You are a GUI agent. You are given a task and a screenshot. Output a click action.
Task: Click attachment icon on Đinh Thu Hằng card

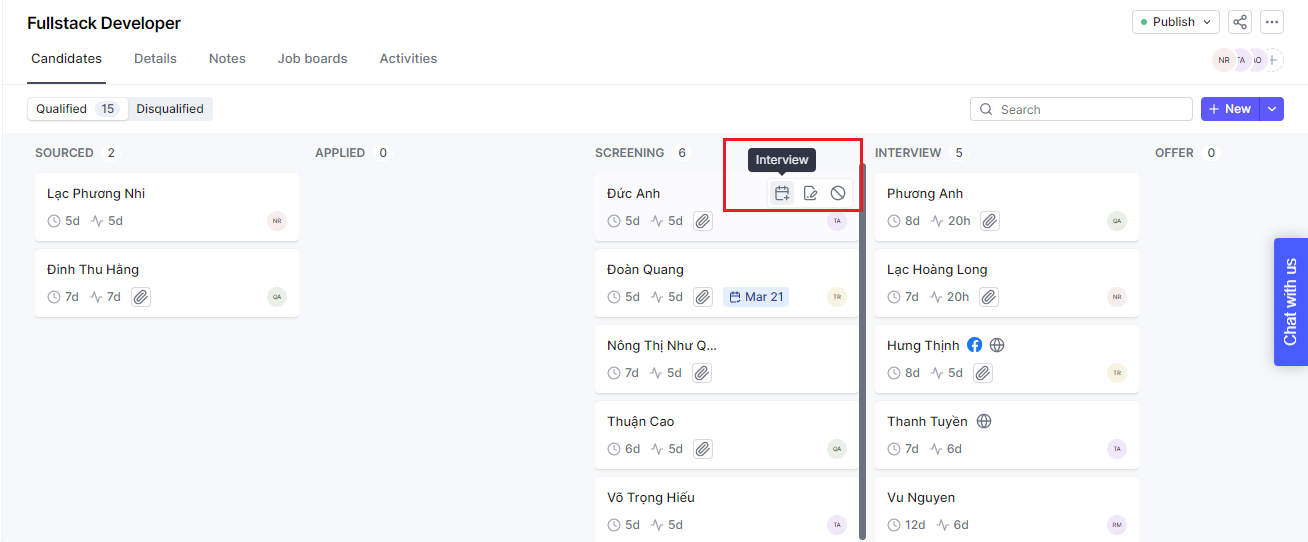tap(141, 297)
